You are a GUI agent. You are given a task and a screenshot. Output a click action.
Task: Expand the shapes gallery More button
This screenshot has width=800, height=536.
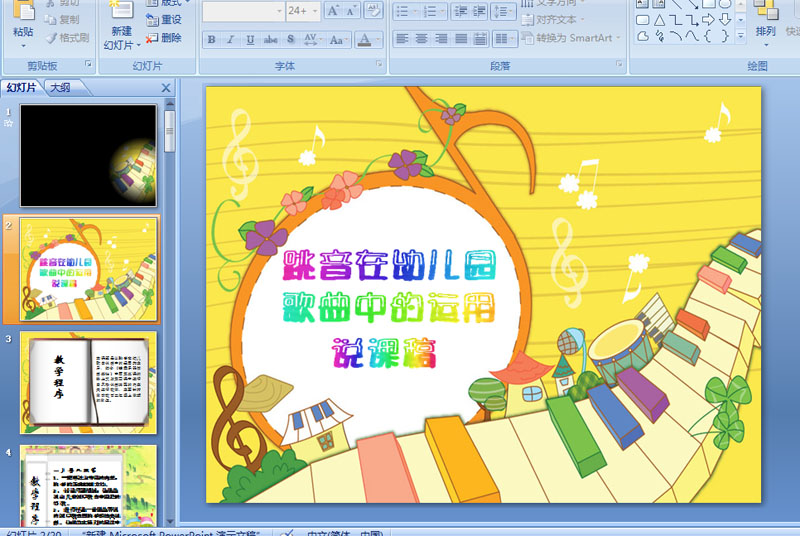click(741, 36)
